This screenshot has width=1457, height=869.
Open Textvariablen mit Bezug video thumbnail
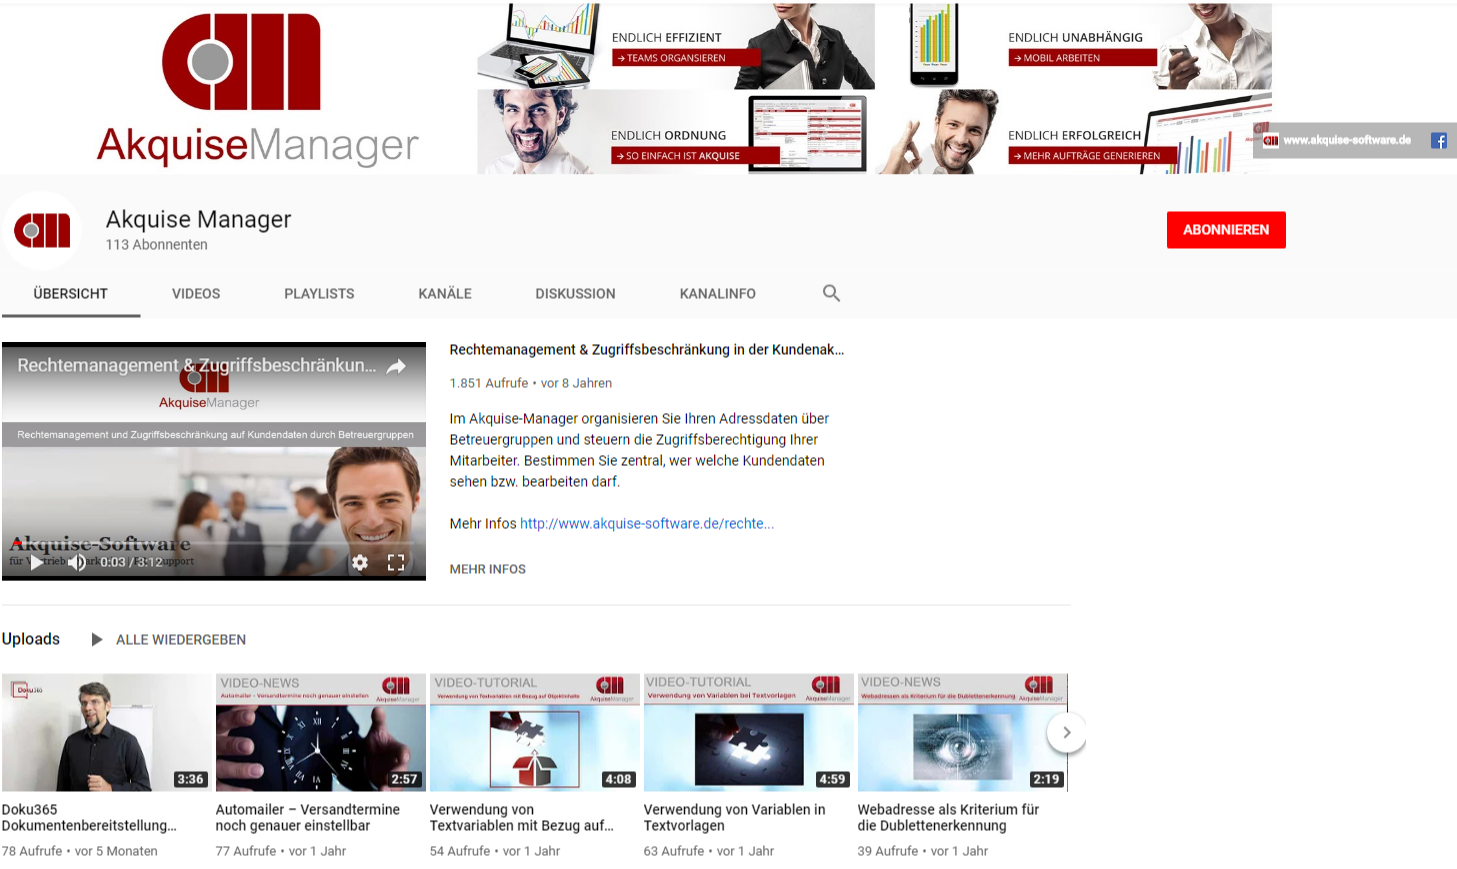click(x=535, y=733)
